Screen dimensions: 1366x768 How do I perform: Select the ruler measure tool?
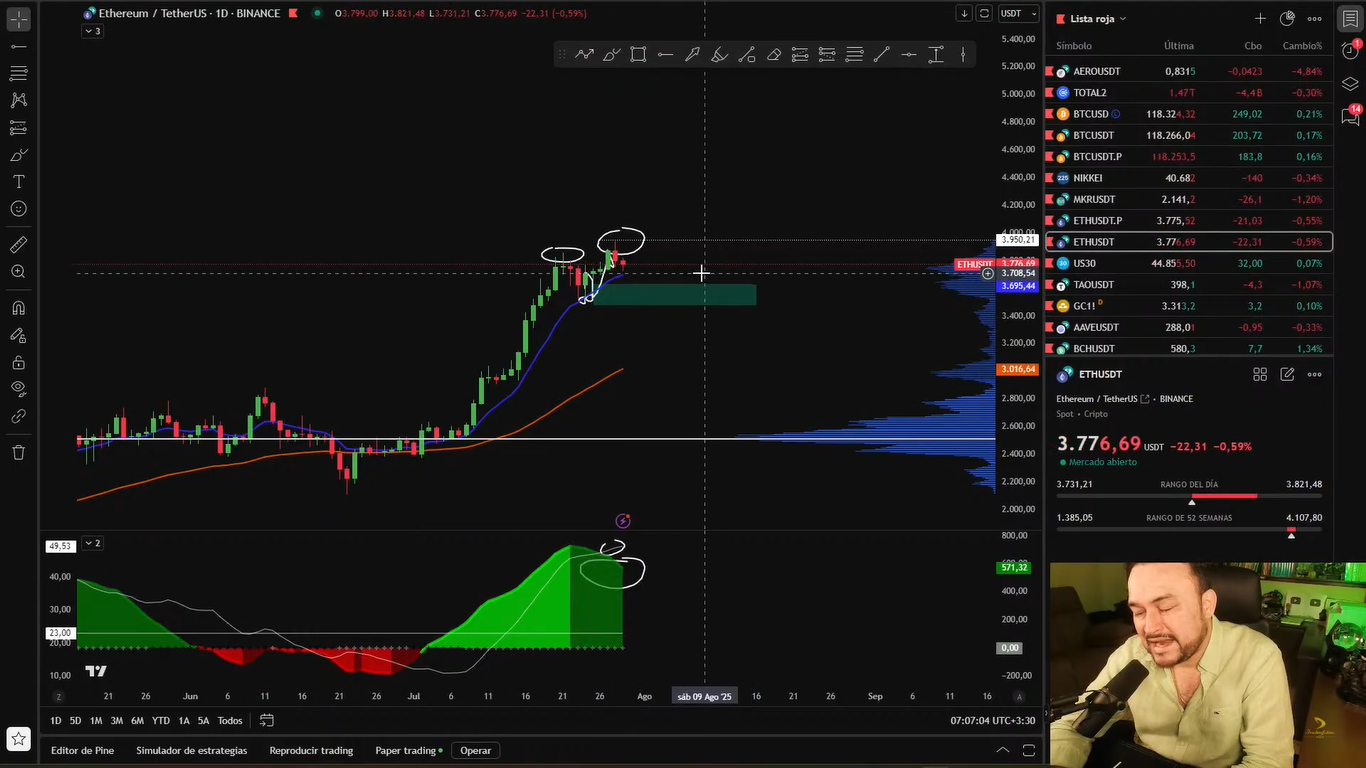pyautogui.click(x=18, y=245)
